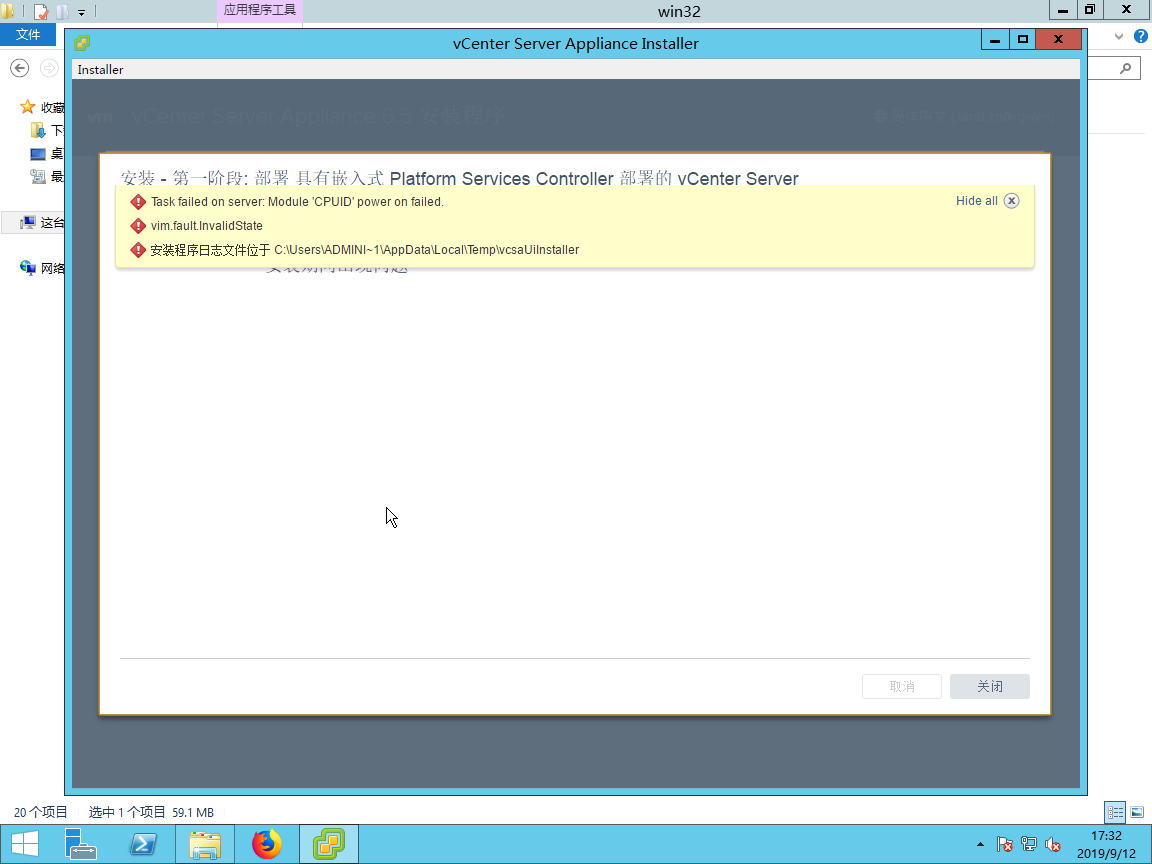This screenshot has height=864, width=1152.
Task: Click the 关闭 button in installer dialog
Action: coord(989,686)
